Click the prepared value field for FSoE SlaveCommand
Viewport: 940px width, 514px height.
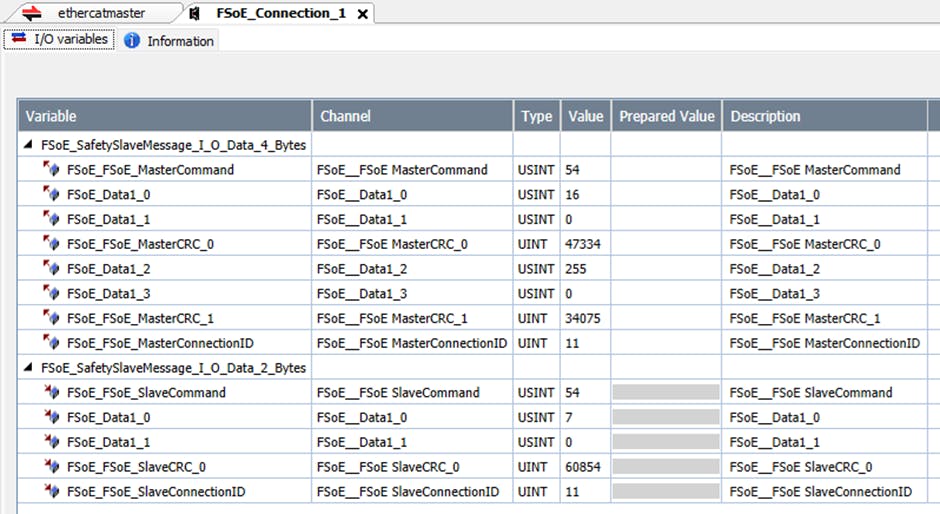click(x=666, y=393)
